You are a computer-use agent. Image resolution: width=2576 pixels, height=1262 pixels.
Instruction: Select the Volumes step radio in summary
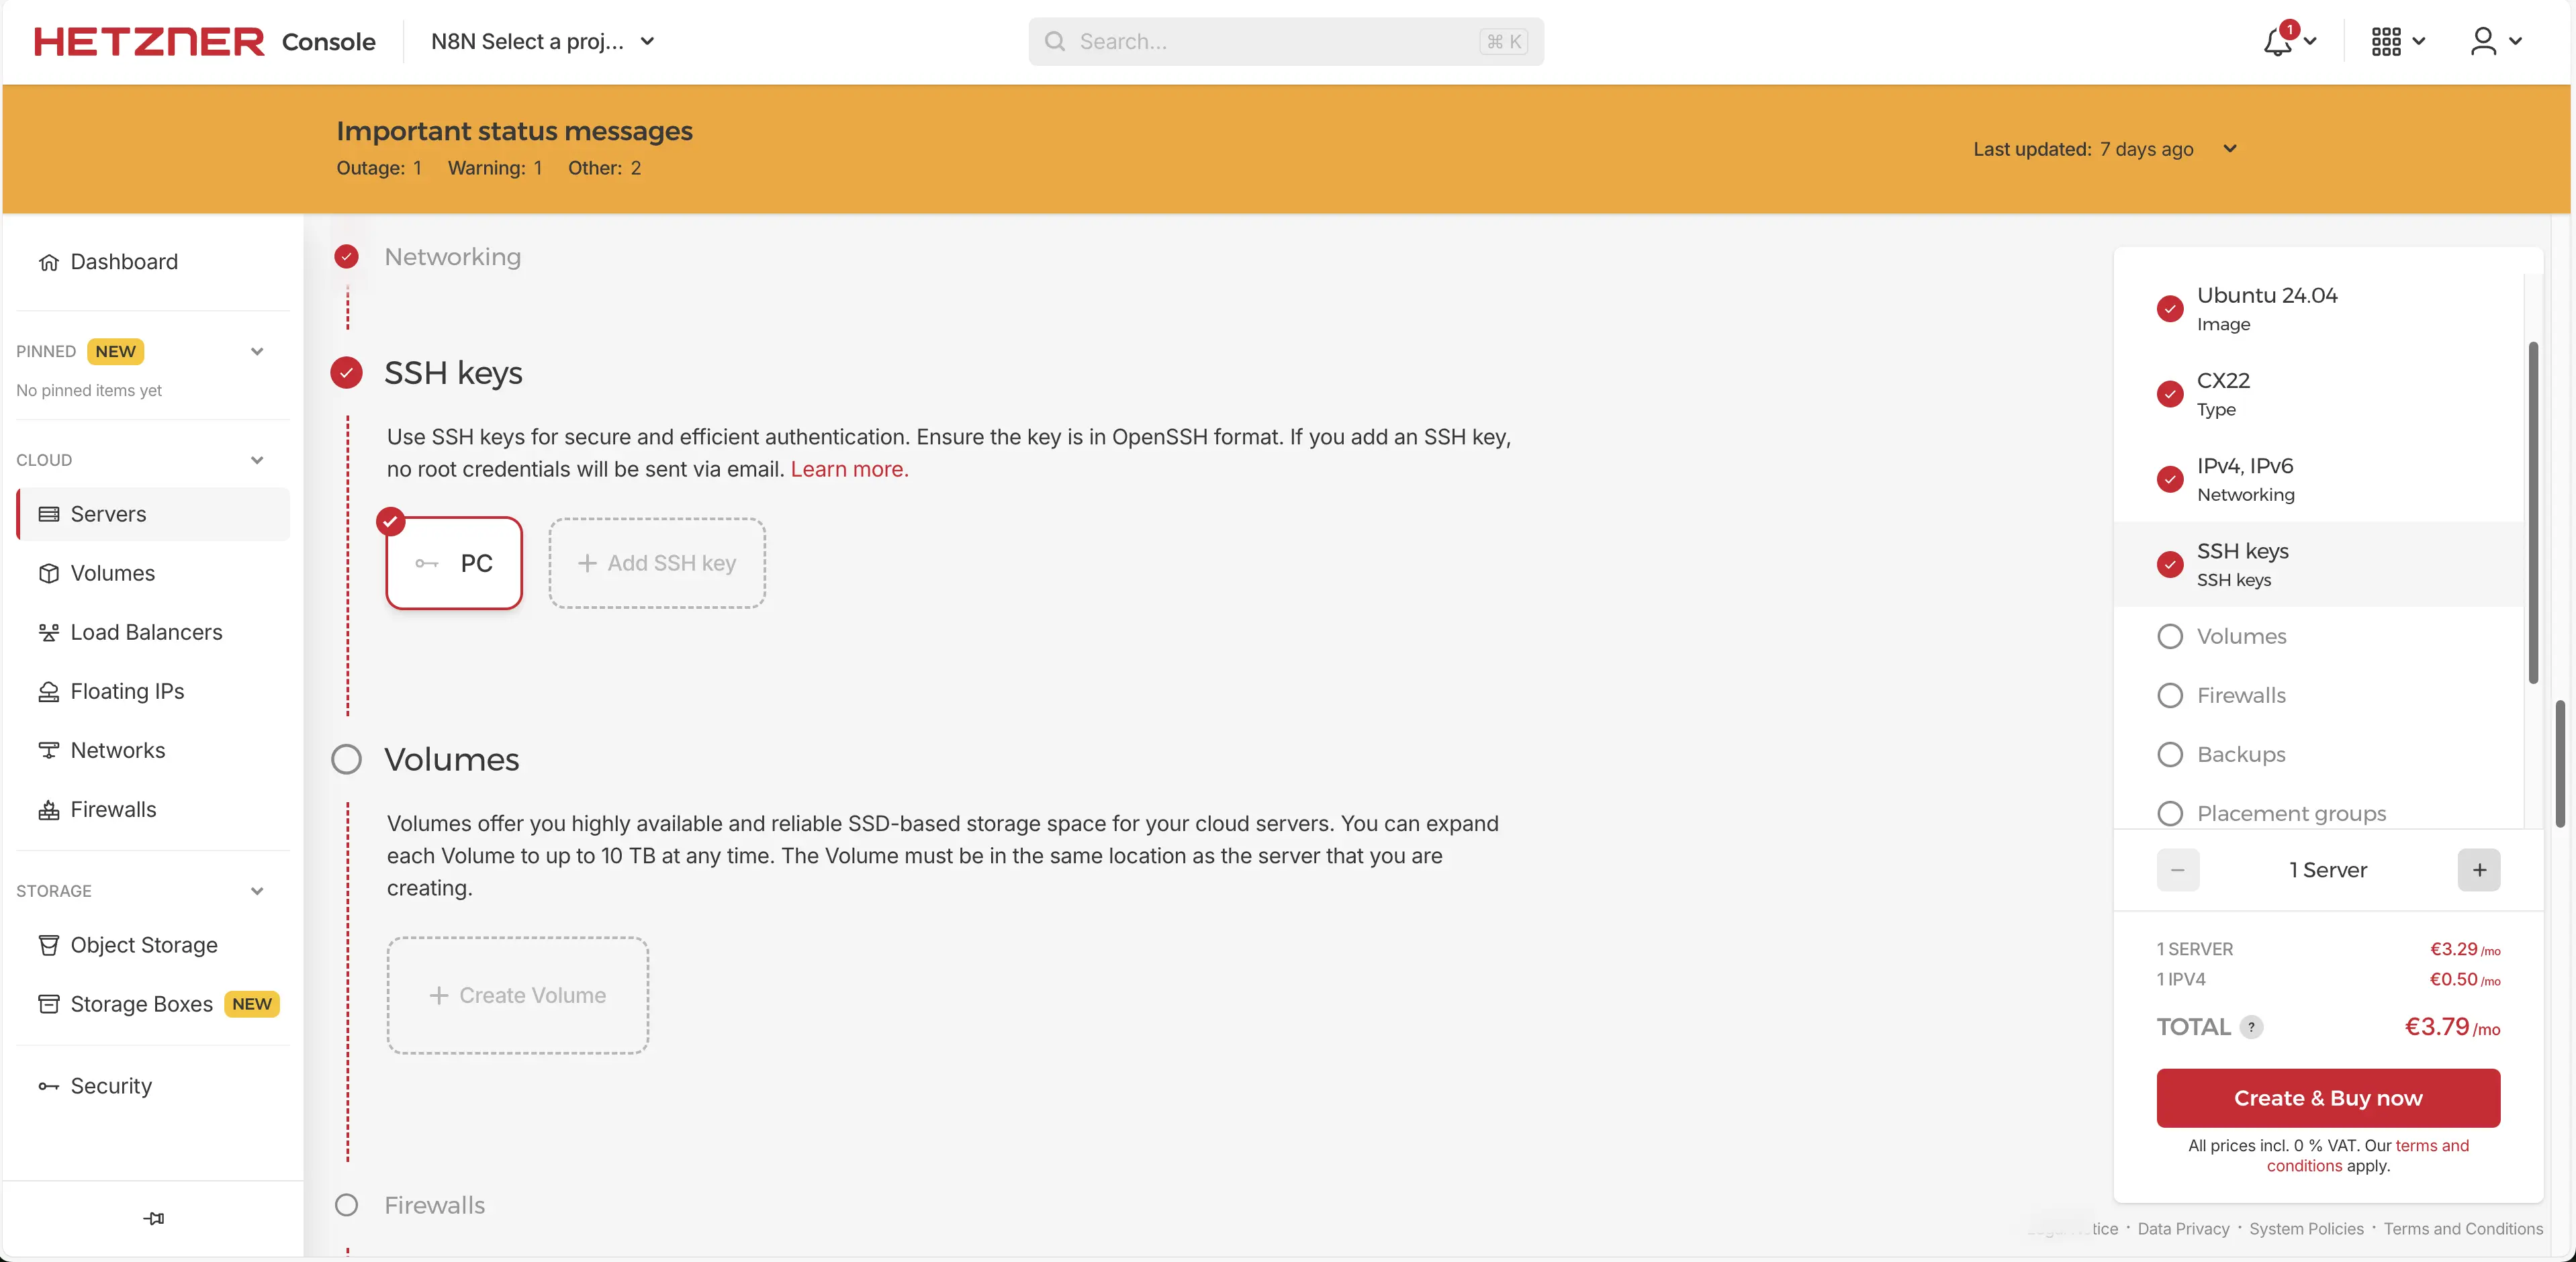[2170, 637]
